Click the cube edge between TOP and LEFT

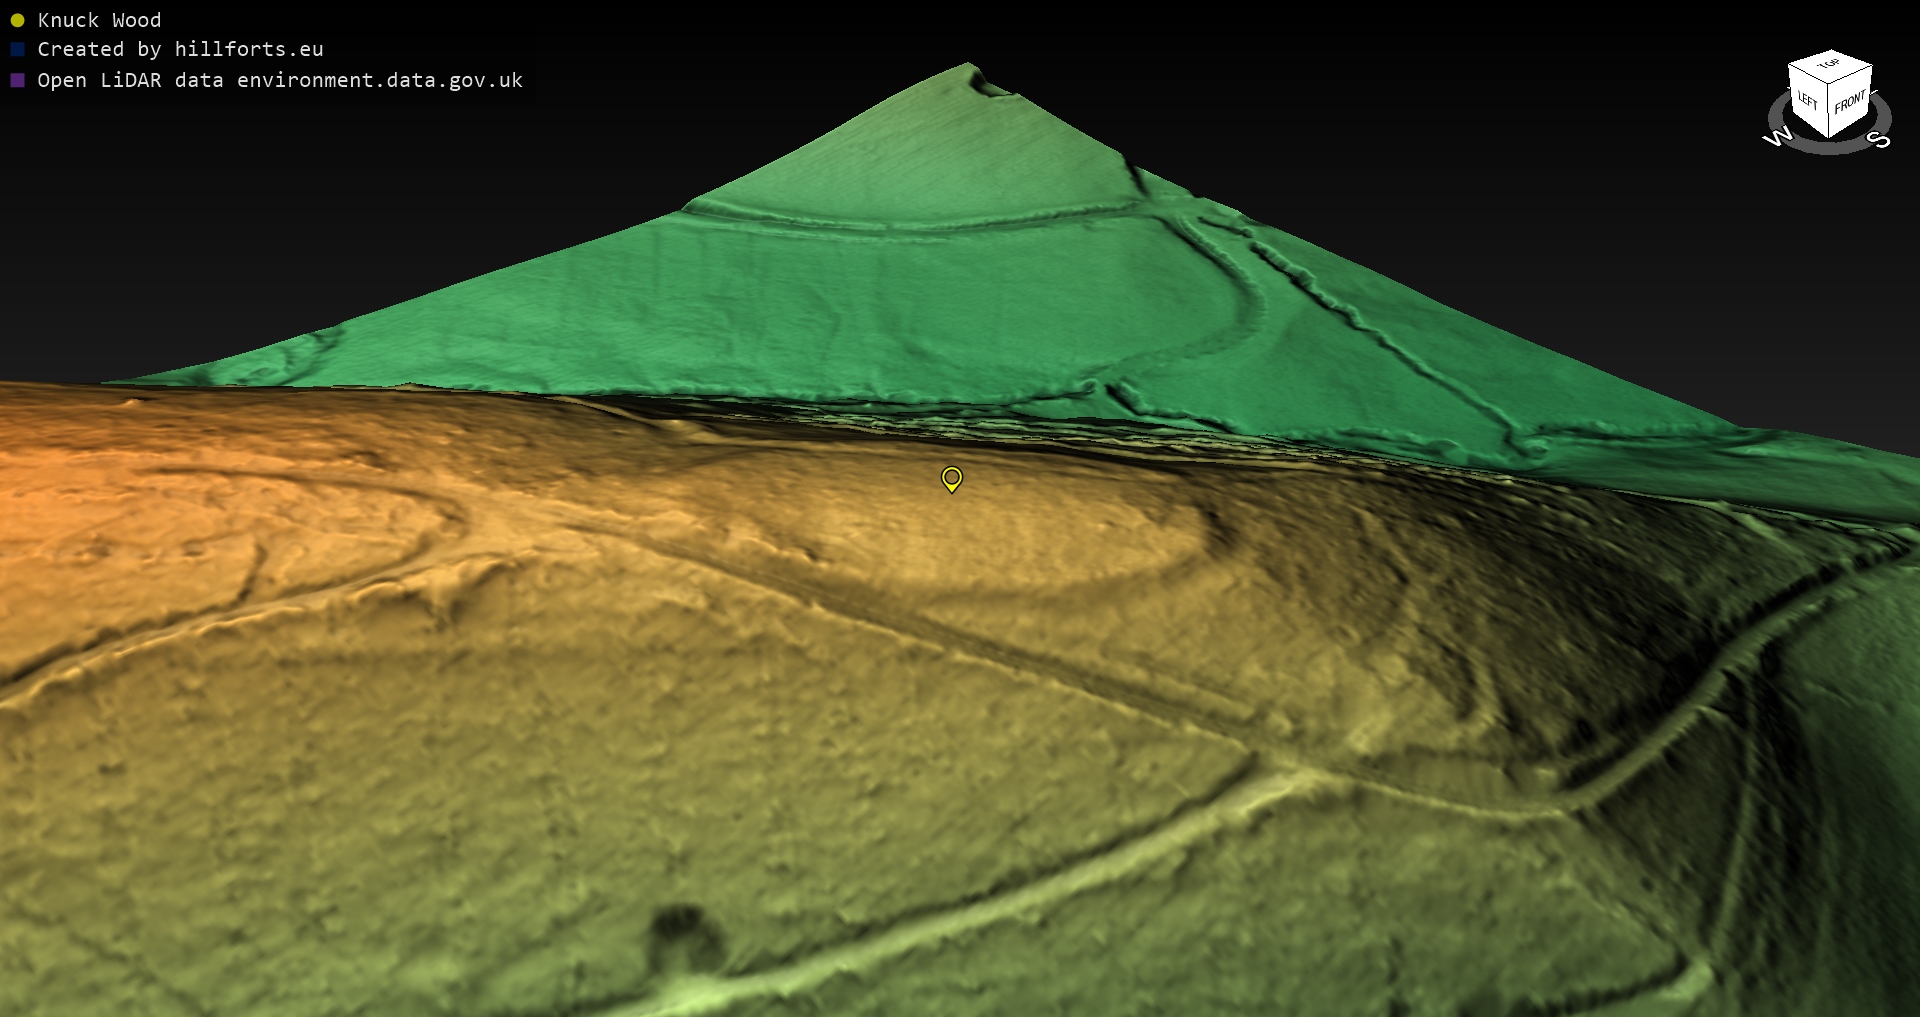tap(1809, 75)
